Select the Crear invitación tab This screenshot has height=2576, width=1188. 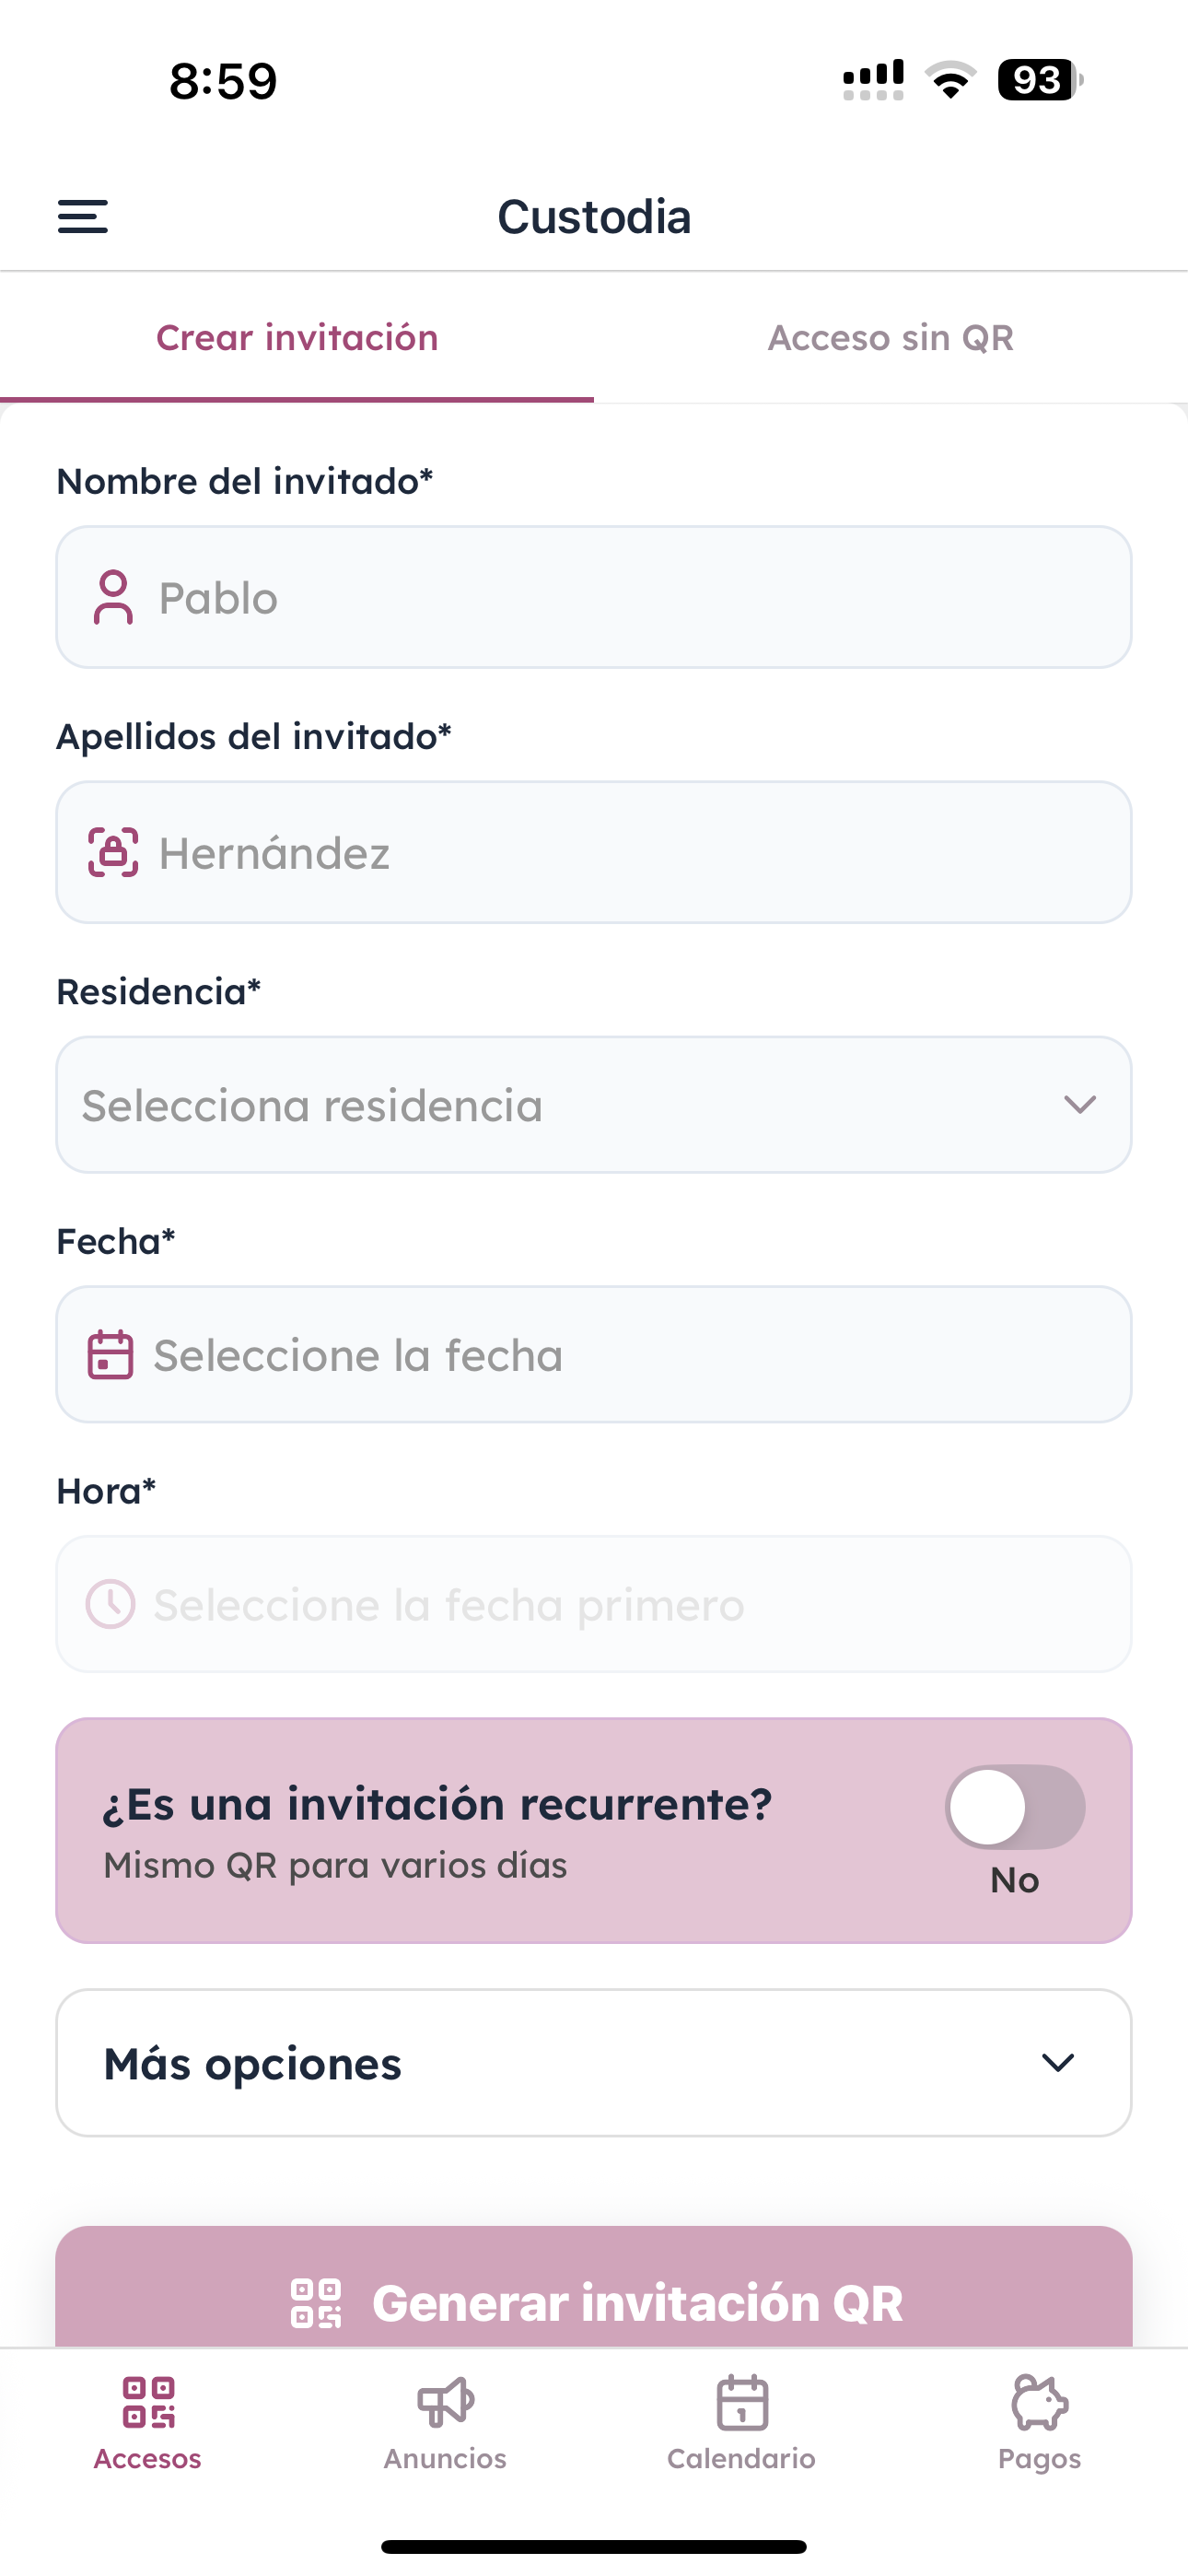297,338
